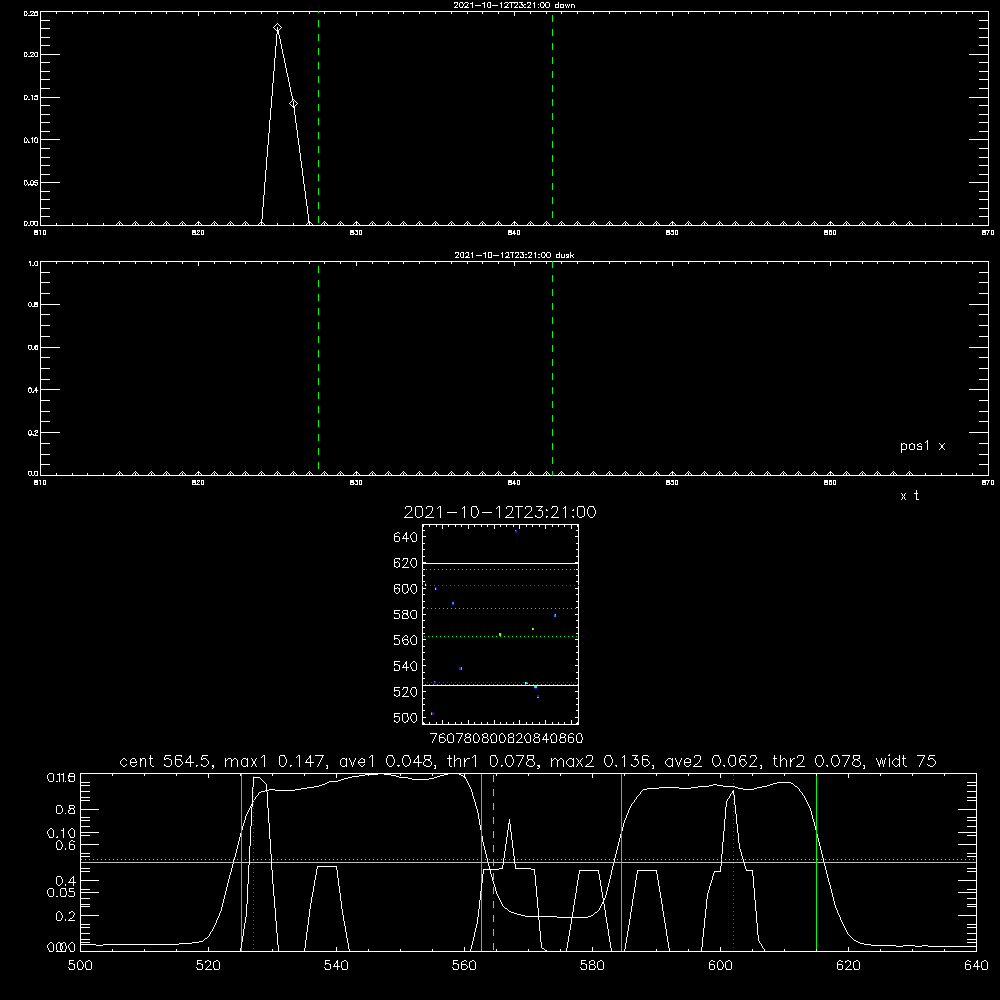
Task: Click the dusk plot title 2021-10-12T23:21:00 dusk
Action: (x=514, y=255)
